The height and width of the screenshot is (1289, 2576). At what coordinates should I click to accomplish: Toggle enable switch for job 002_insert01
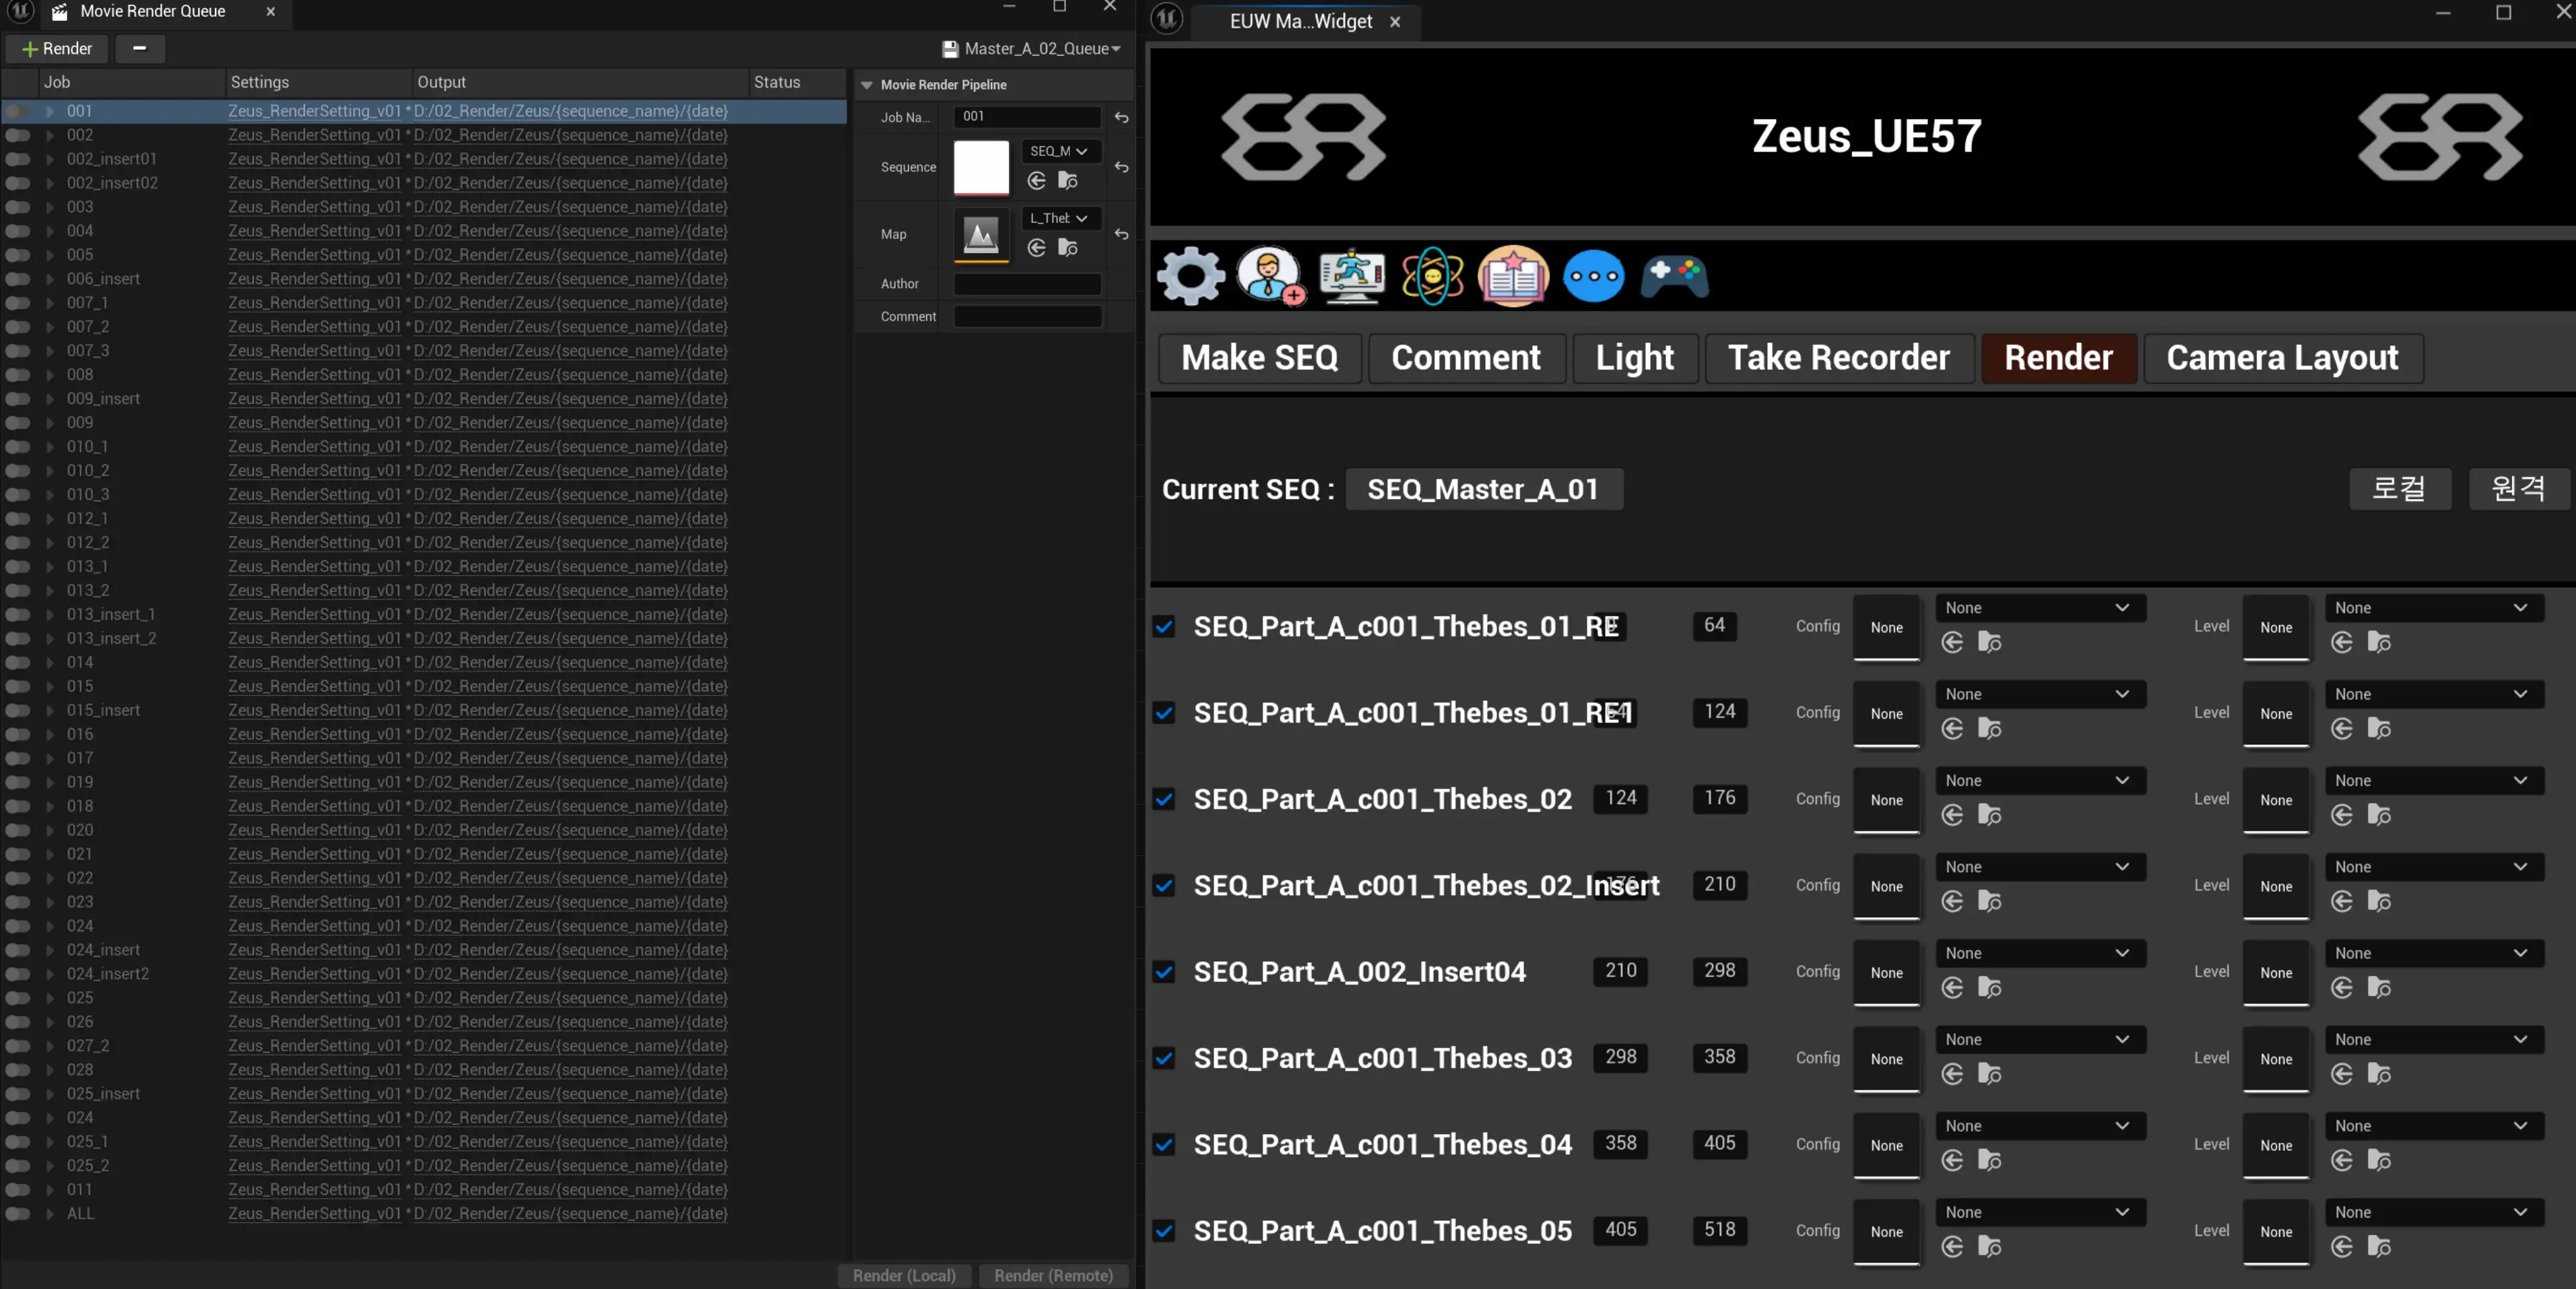[x=18, y=159]
